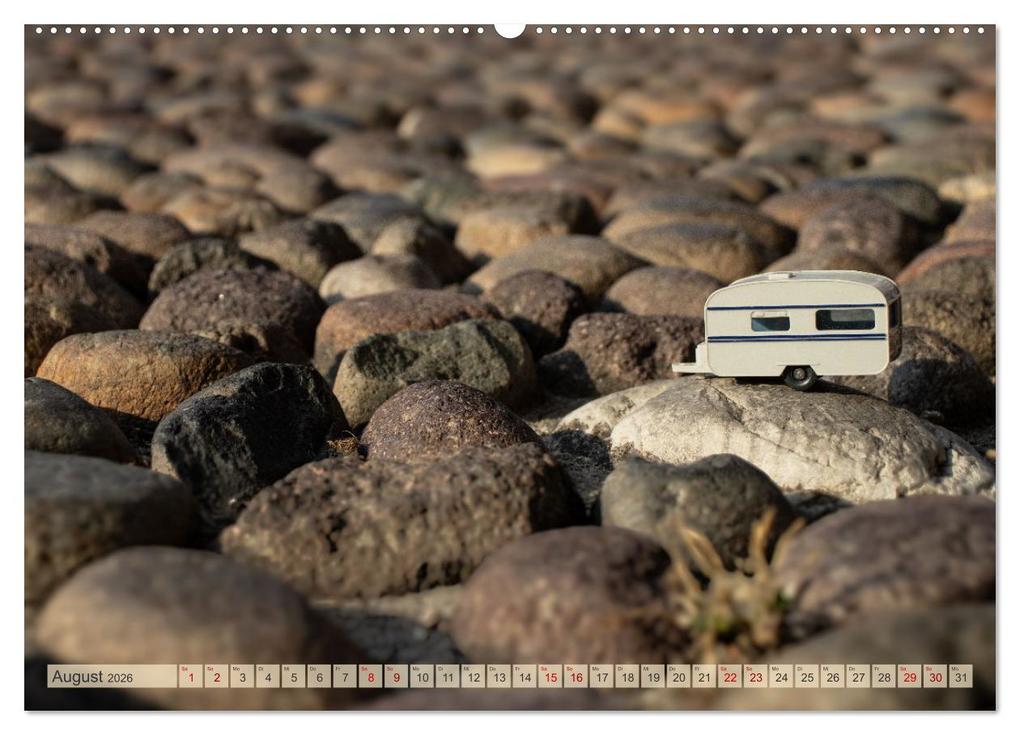Select day 27 in the calendar strip
The width and height of the screenshot is (1020, 735).
[858, 676]
